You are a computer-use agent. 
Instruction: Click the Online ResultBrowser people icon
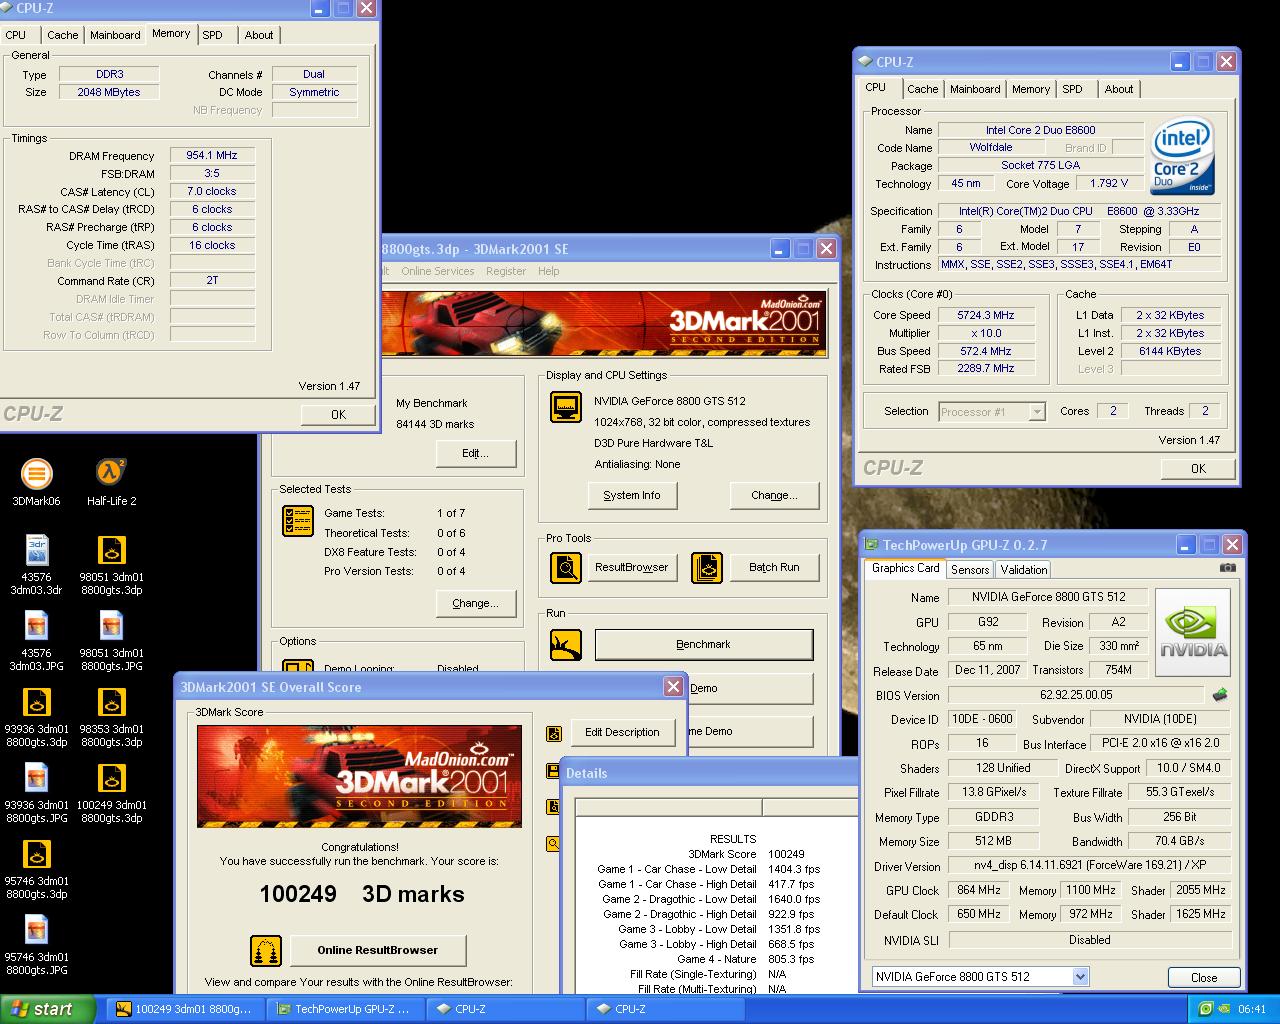click(266, 950)
